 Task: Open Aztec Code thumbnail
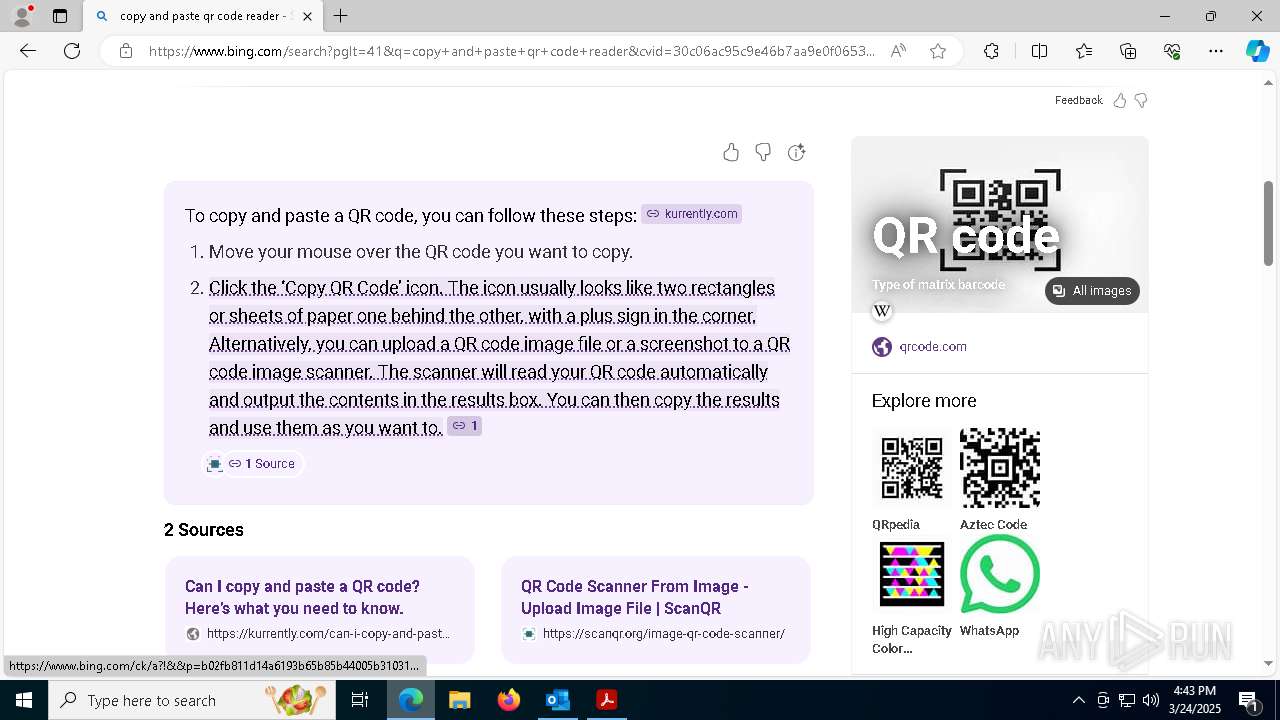[x=1000, y=468]
